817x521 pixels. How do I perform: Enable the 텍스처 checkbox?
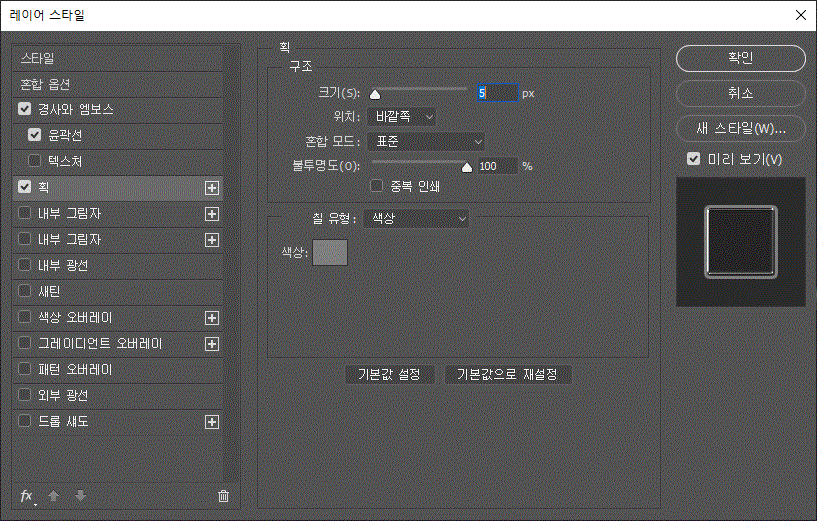pyautogui.click(x=34, y=160)
